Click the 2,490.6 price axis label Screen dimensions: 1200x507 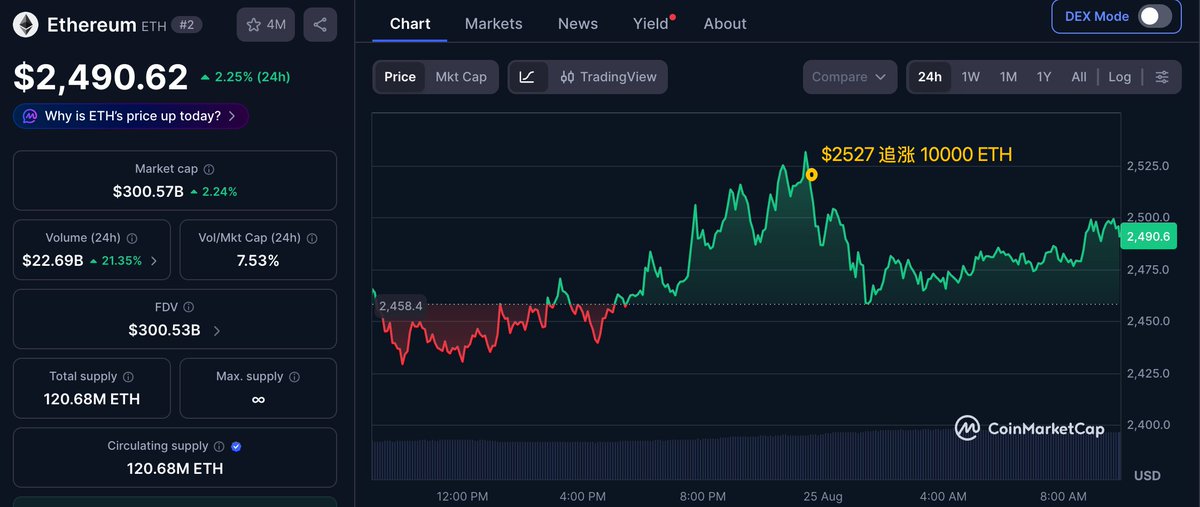pyautogui.click(x=1148, y=236)
